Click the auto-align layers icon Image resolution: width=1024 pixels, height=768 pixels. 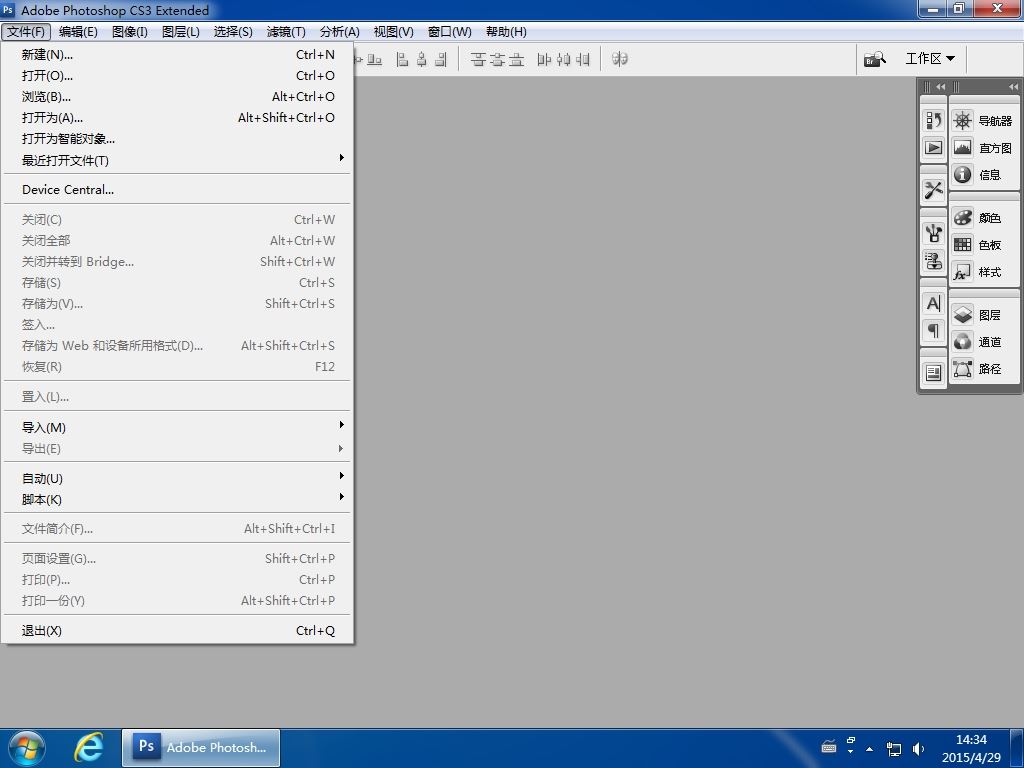click(x=620, y=59)
